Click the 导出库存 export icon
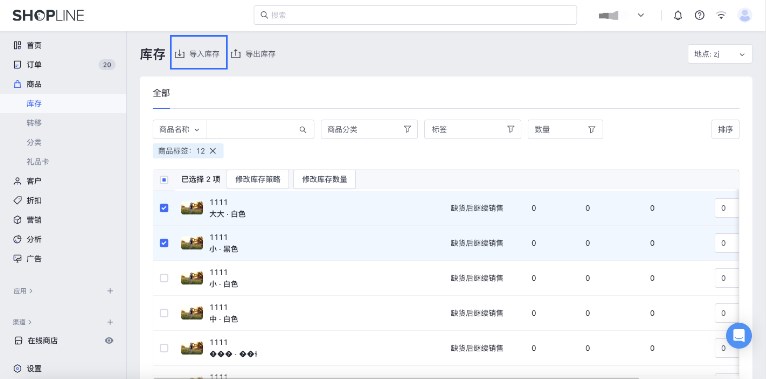766x379 pixels. [236, 54]
